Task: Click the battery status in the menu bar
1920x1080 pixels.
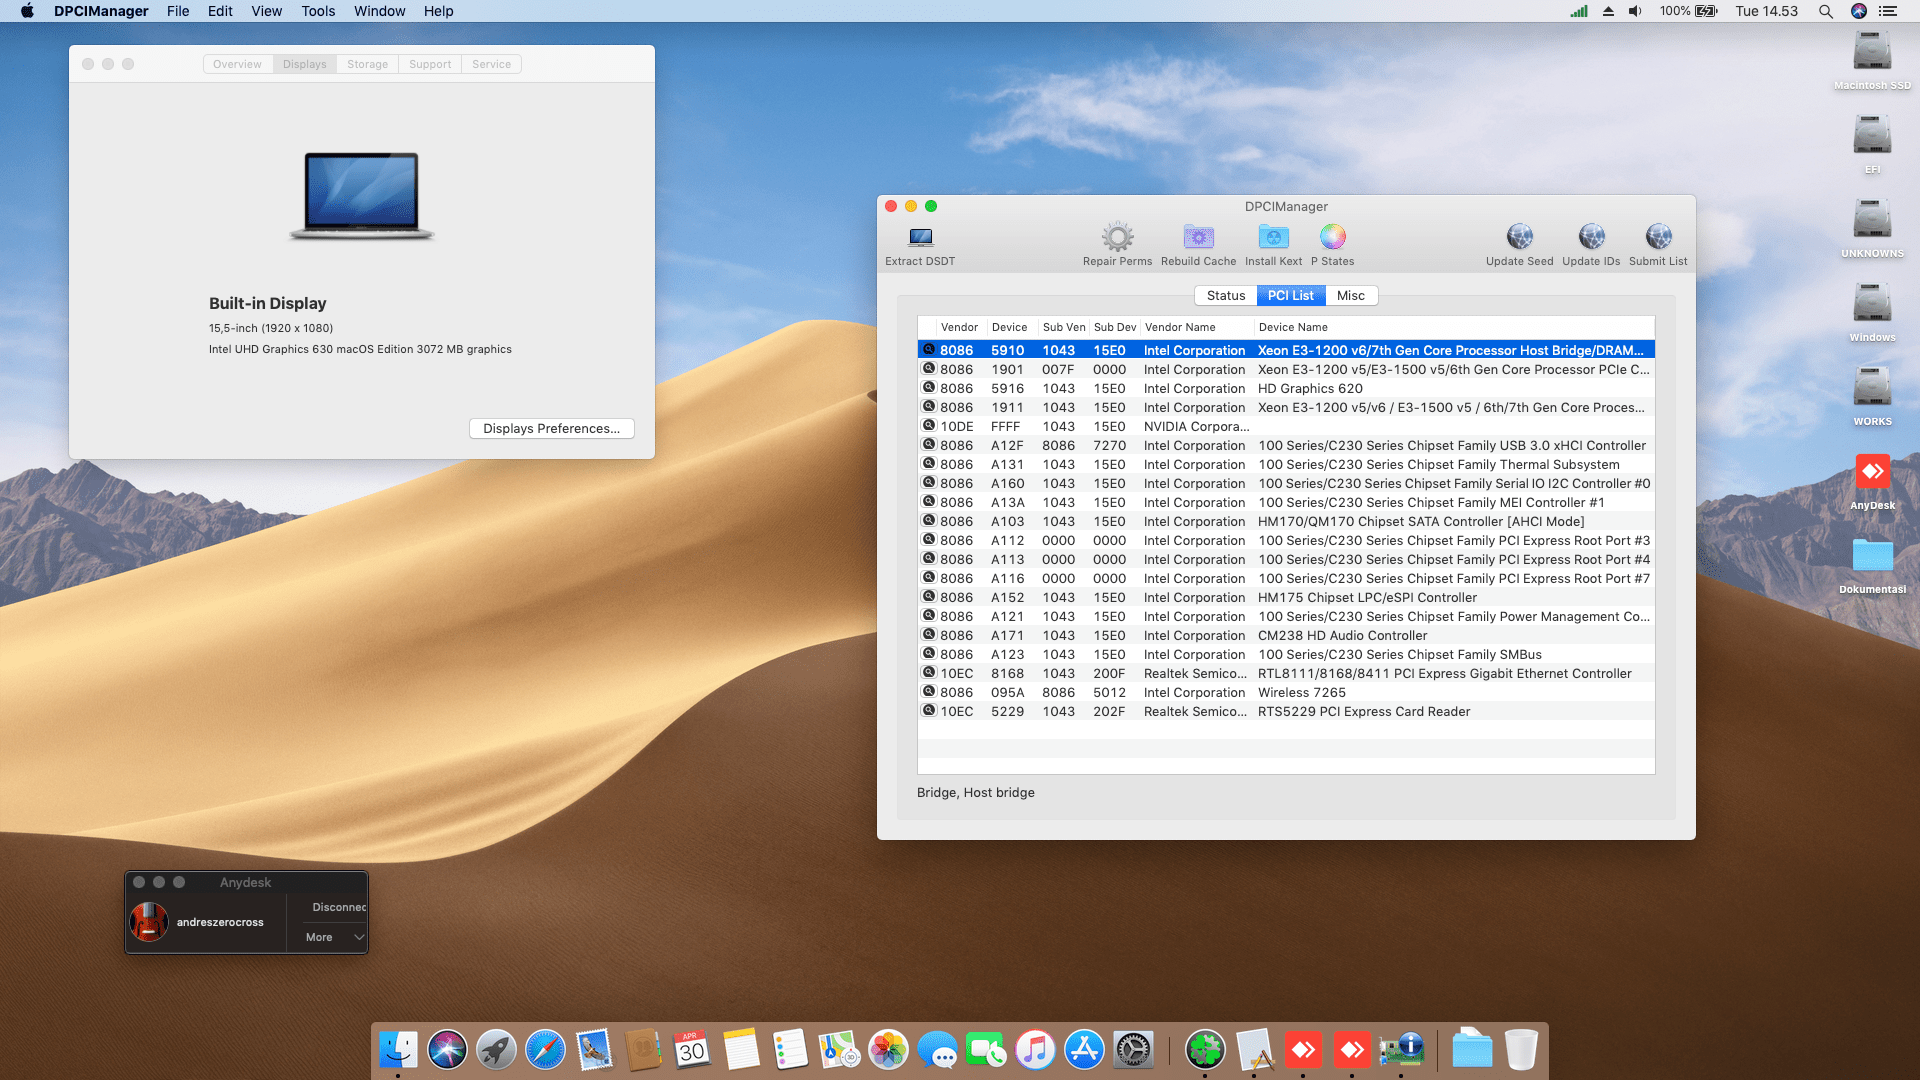Action: coord(1688,11)
